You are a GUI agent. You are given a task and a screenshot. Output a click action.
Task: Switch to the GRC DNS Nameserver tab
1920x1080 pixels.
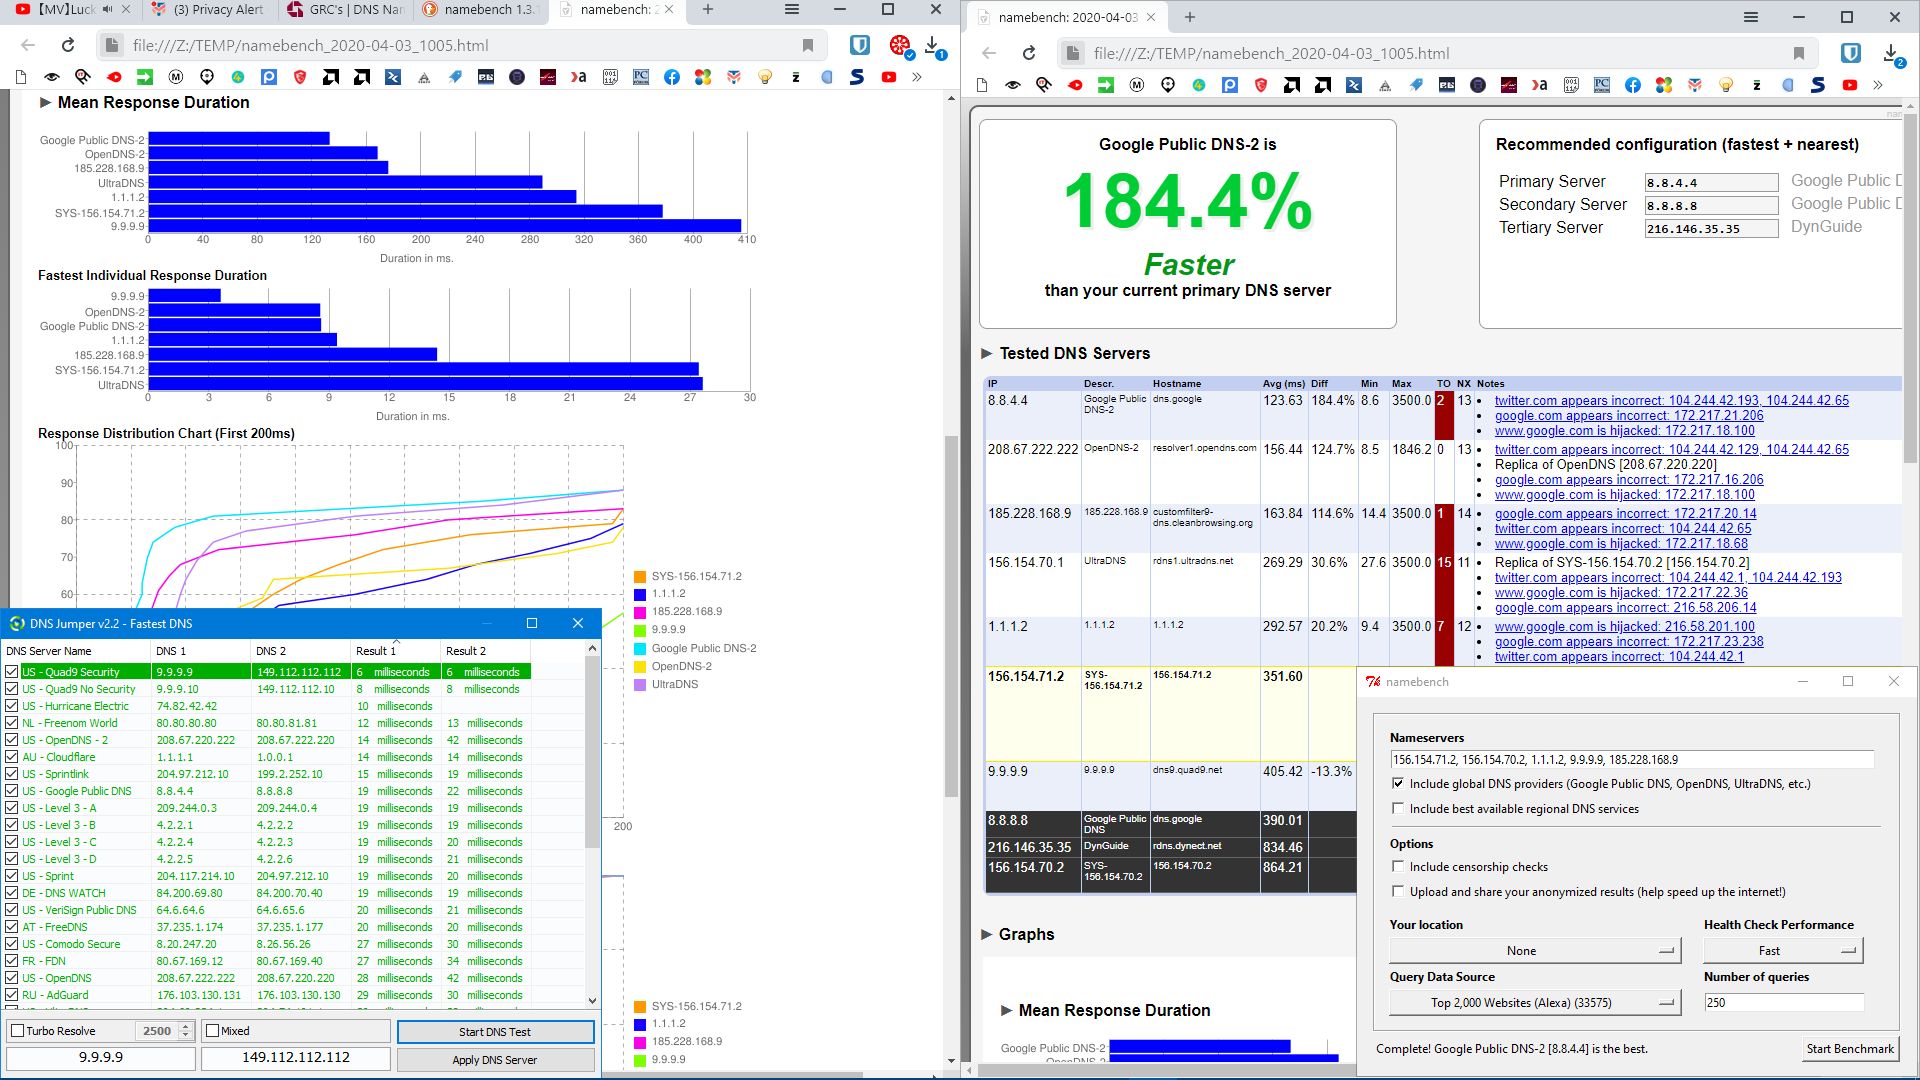click(x=344, y=10)
